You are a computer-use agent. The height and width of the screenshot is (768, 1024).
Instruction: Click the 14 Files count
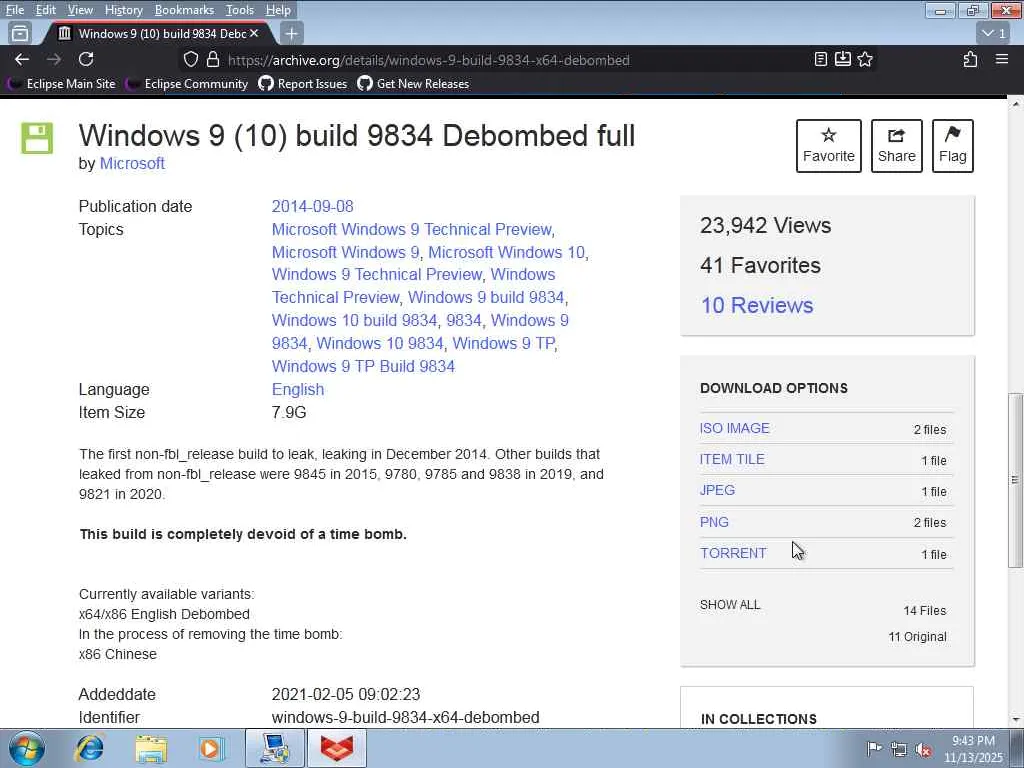(925, 611)
